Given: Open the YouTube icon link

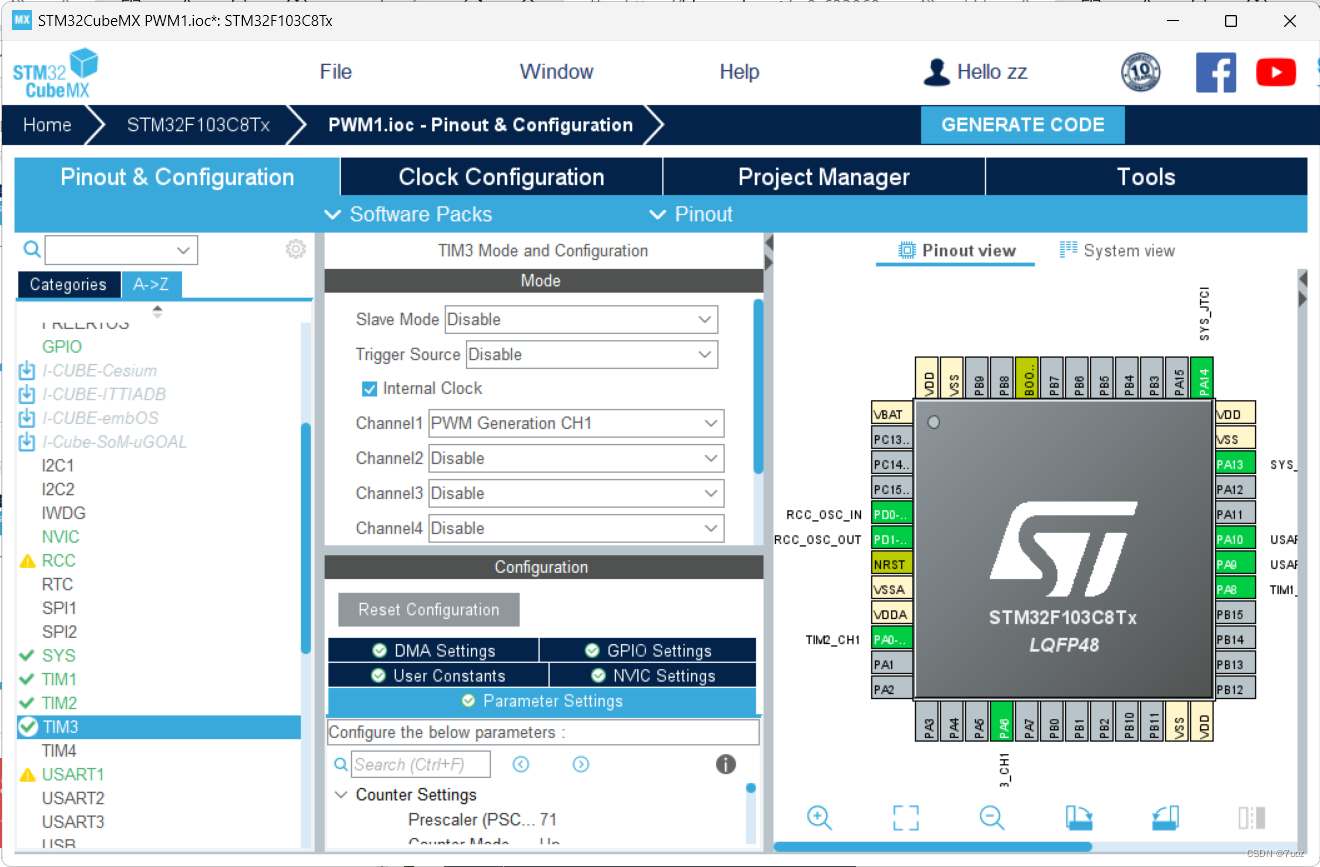Looking at the screenshot, I should click(1276, 72).
